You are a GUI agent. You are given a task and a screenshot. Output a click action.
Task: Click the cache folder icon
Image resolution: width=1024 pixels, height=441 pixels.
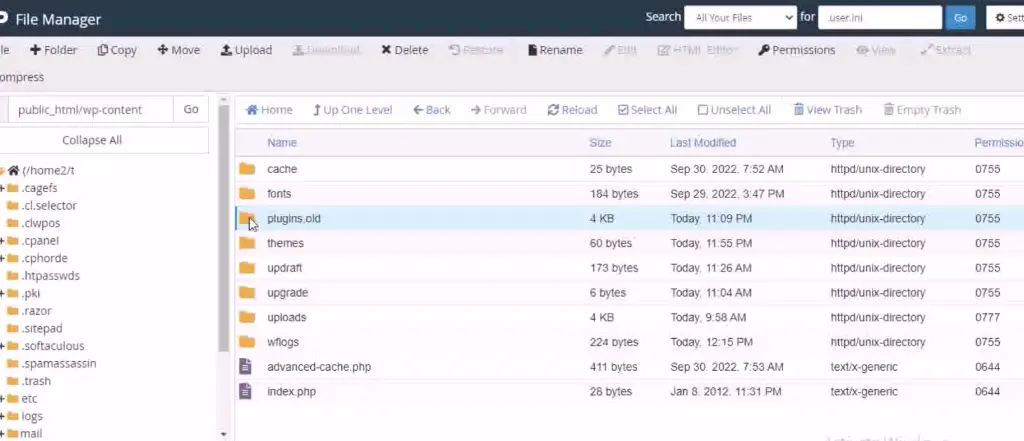pos(247,169)
